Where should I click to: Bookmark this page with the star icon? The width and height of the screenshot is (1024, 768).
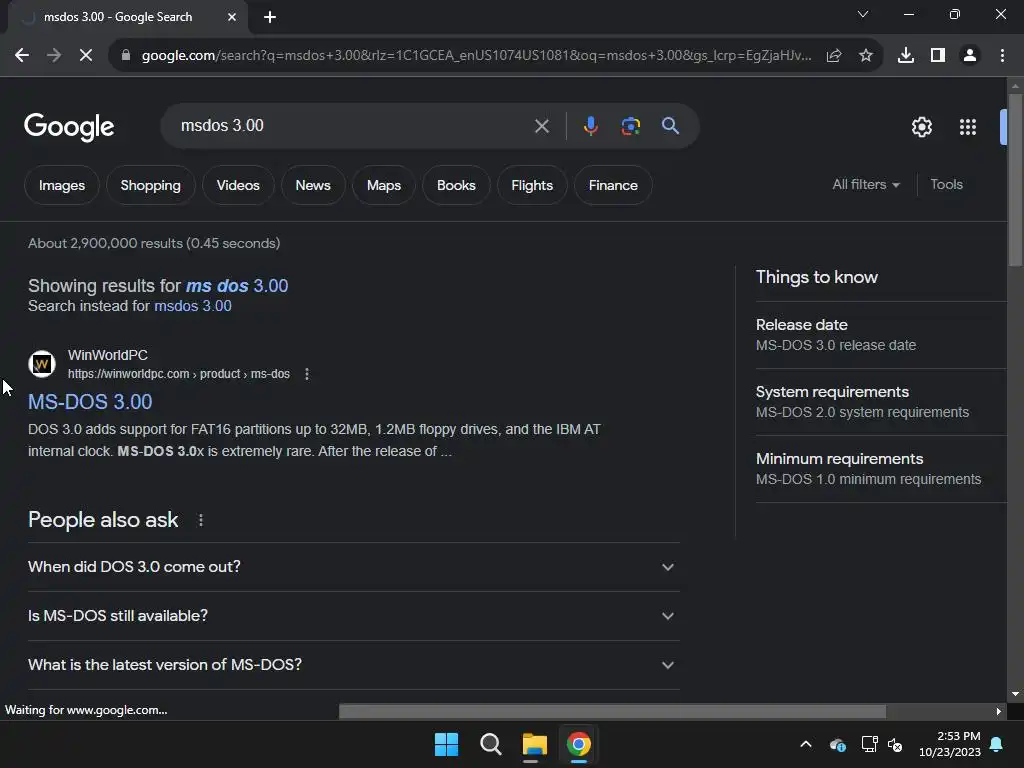(x=866, y=56)
